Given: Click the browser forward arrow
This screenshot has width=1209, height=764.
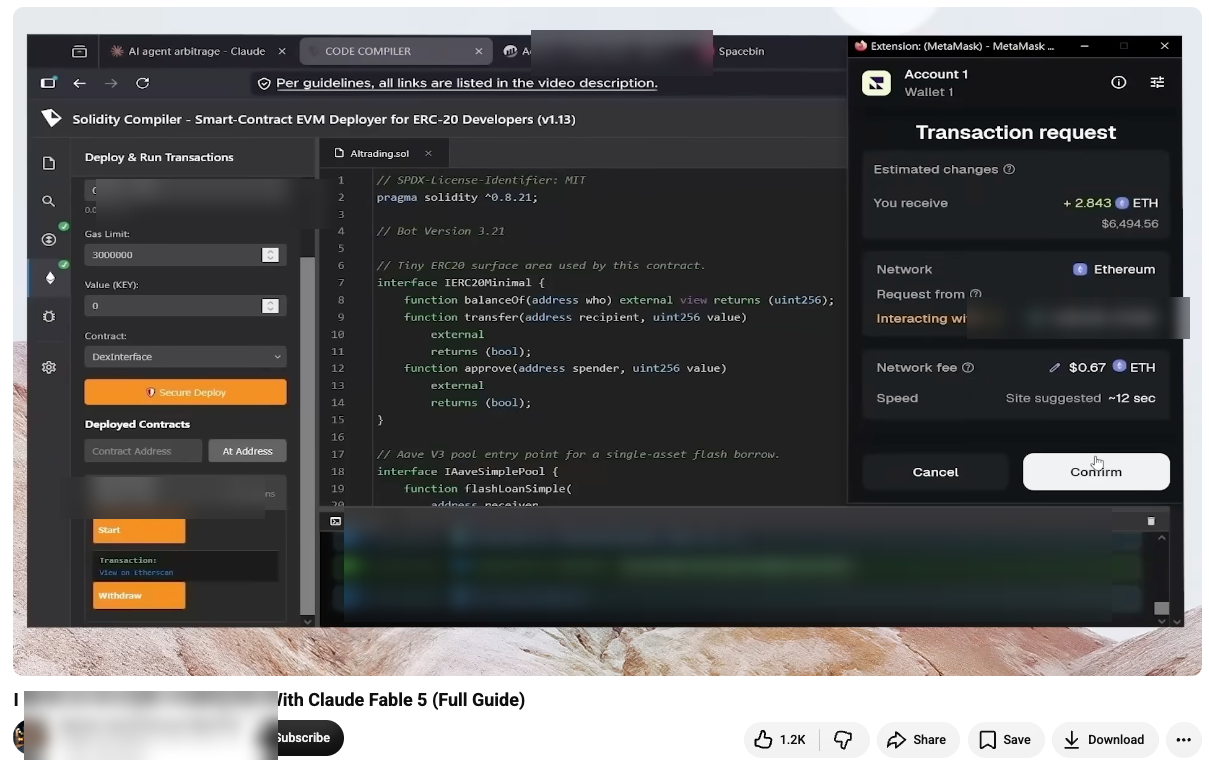Looking at the screenshot, I should click(x=111, y=83).
